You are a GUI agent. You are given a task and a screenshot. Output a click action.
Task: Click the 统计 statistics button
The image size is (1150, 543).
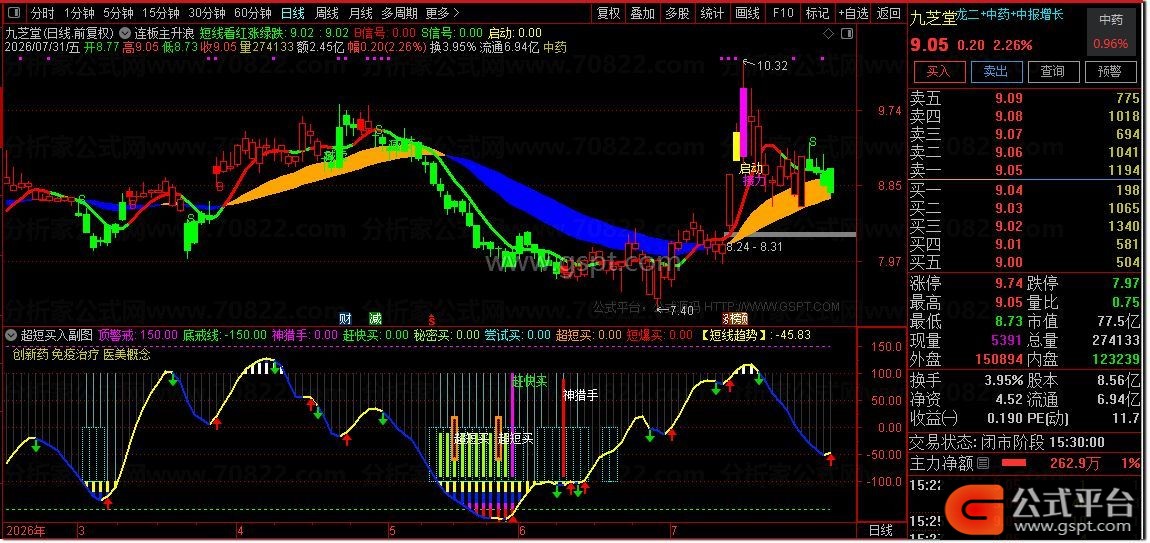click(712, 13)
